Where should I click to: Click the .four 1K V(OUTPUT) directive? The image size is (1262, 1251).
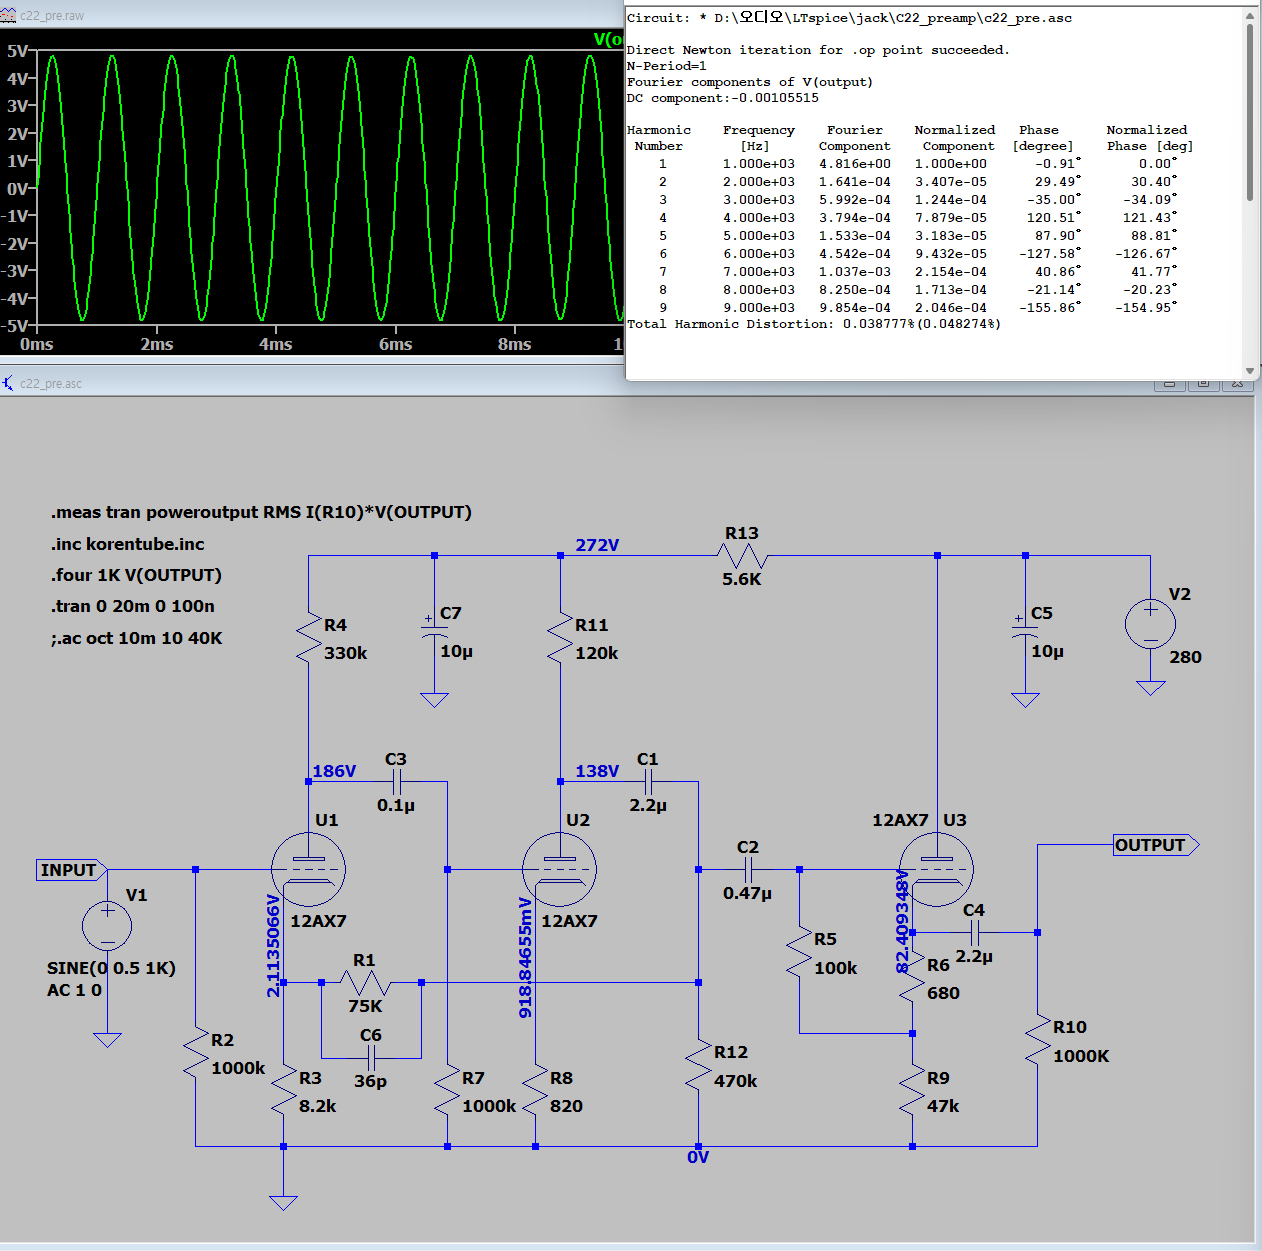[137, 575]
